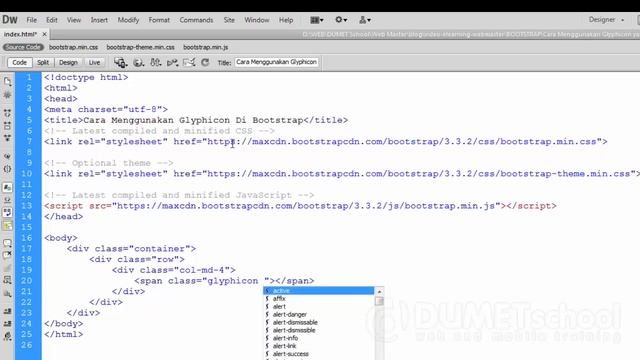Select 'active' in the code hint list
This screenshot has height=360, width=640.
coord(318,291)
